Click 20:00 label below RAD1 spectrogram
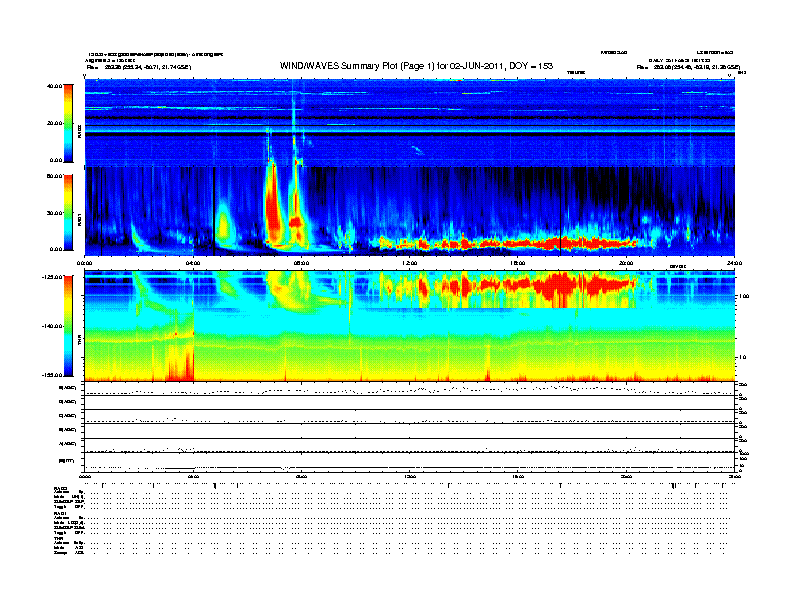Screen dimensions: 792x612 point(626,263)
